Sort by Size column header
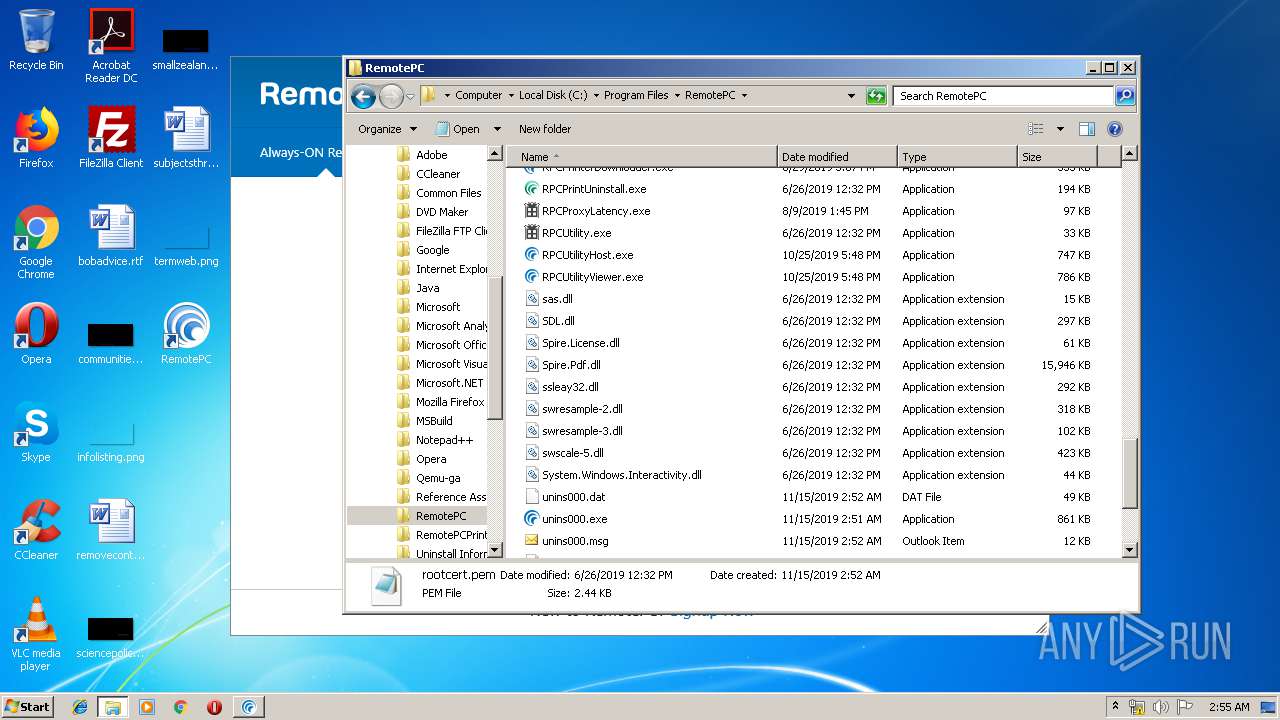 pyautogui.click(x=1057, y=157)
